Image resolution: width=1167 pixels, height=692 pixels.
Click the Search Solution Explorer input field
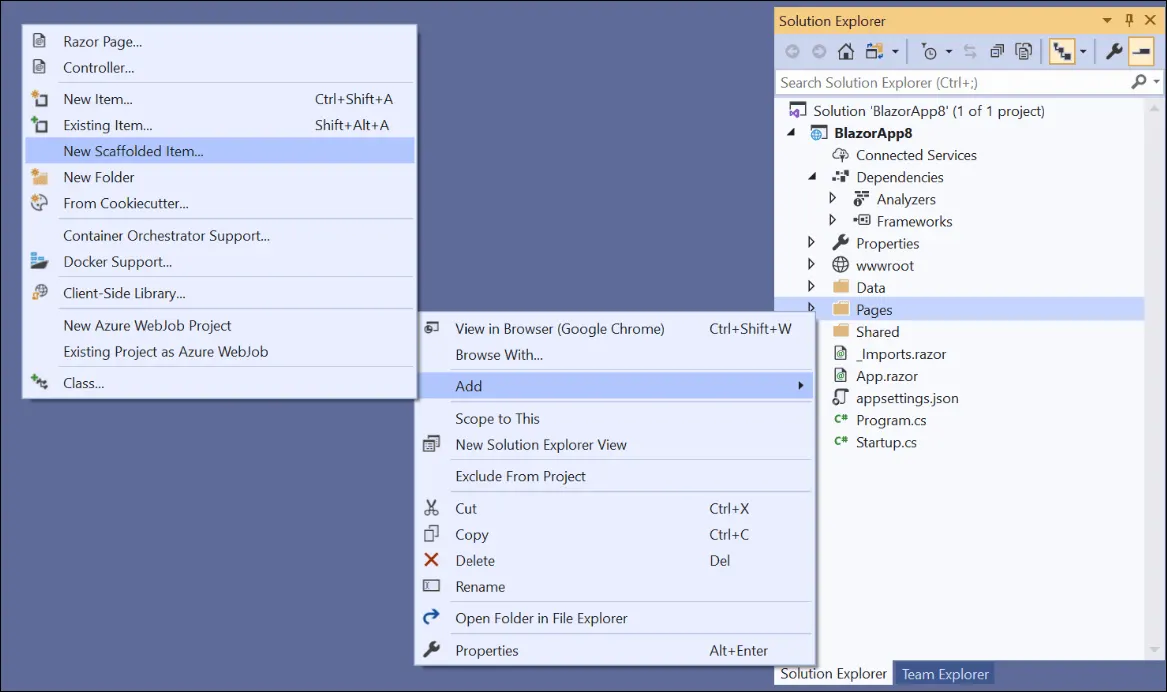(x=950, y=82)
